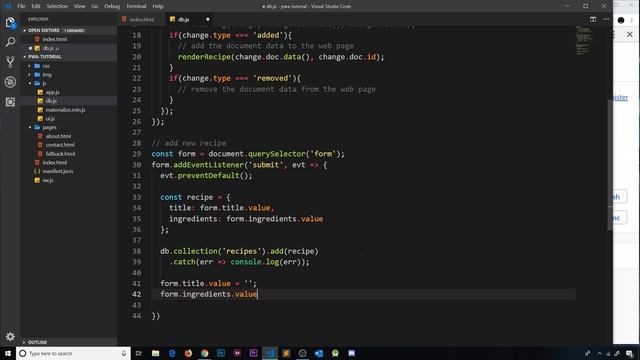The image size is (640, 360).
Task: Open the Debug menu
Action: [112, 6]
